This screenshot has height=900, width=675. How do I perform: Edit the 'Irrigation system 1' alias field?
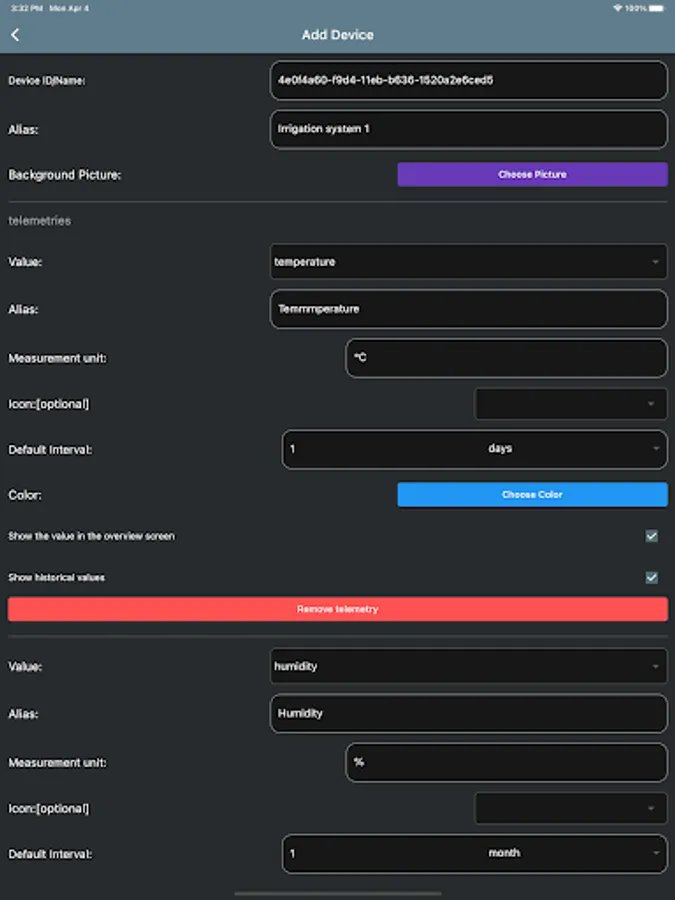(468, 129)
